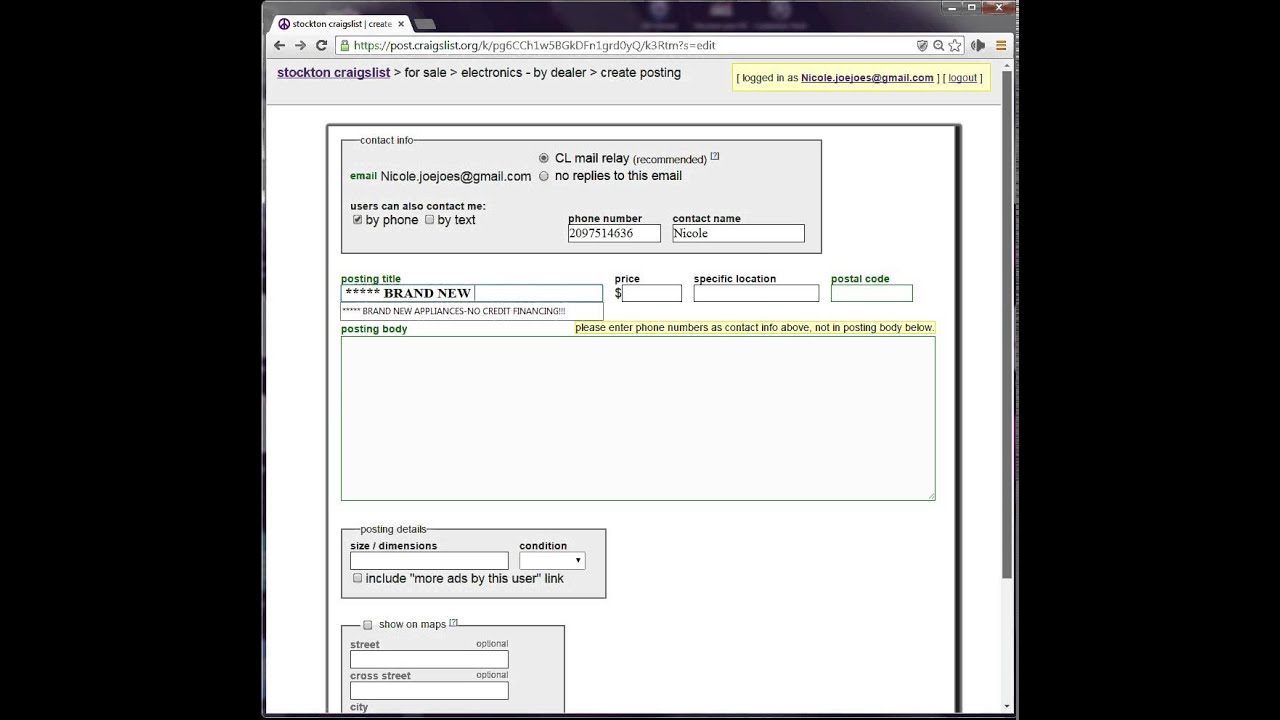The image size is (1280, 720).
Task: Open the help [?] link beside CL mail relay
Action: point(715,156)
